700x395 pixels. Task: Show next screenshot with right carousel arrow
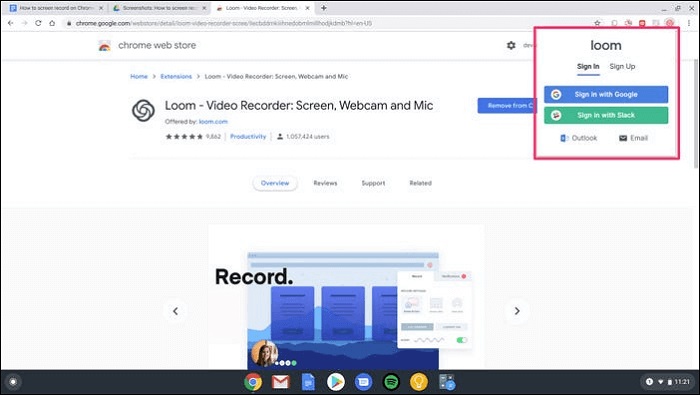517,311
